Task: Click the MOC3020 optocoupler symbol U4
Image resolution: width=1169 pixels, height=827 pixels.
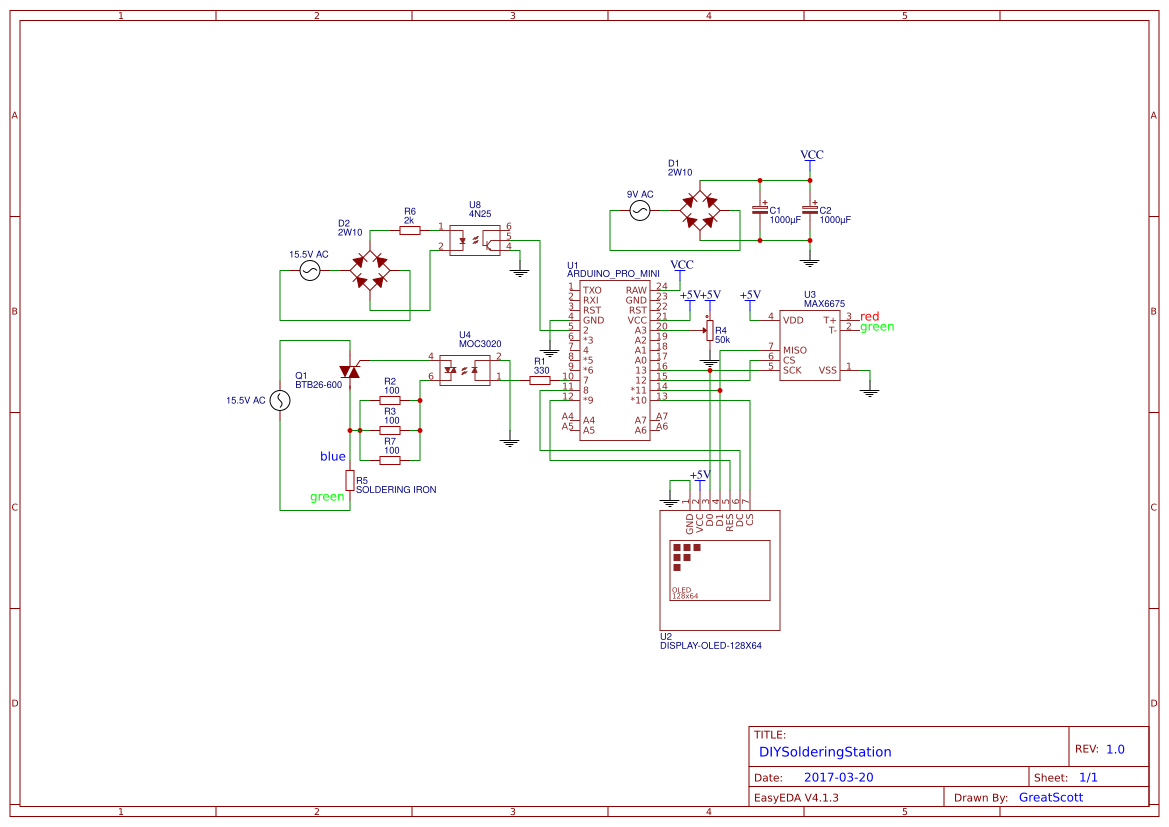Action: coord(467,369)
